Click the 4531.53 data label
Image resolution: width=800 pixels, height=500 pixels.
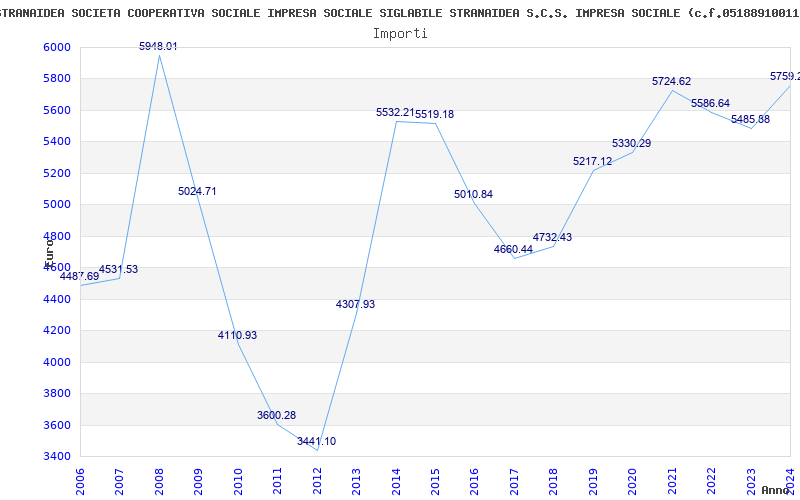tap(118, 269)
